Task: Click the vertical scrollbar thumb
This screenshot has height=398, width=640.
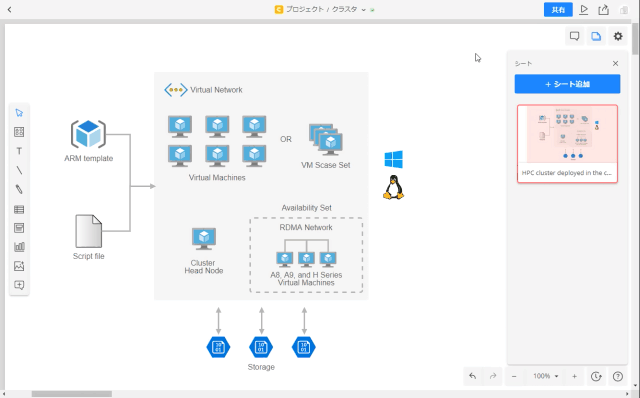Action: 635,39
